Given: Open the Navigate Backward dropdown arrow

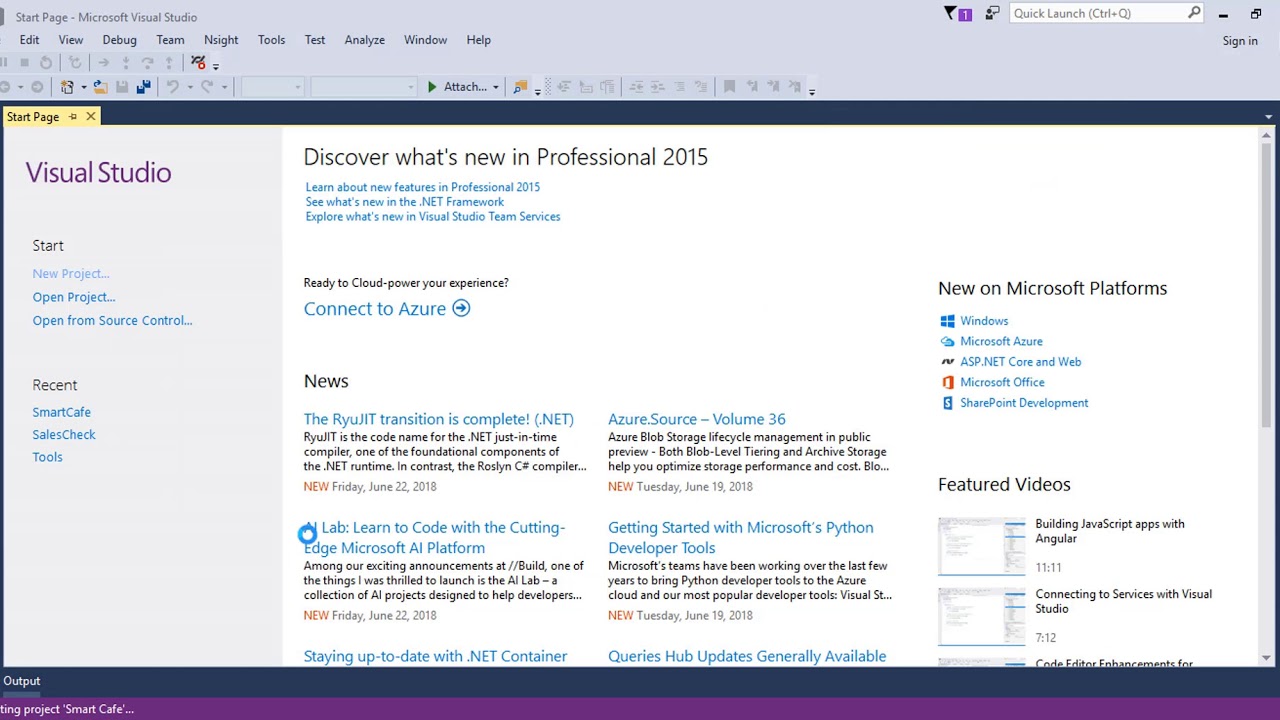Looking at the screenshot, I should coord(19,88).
